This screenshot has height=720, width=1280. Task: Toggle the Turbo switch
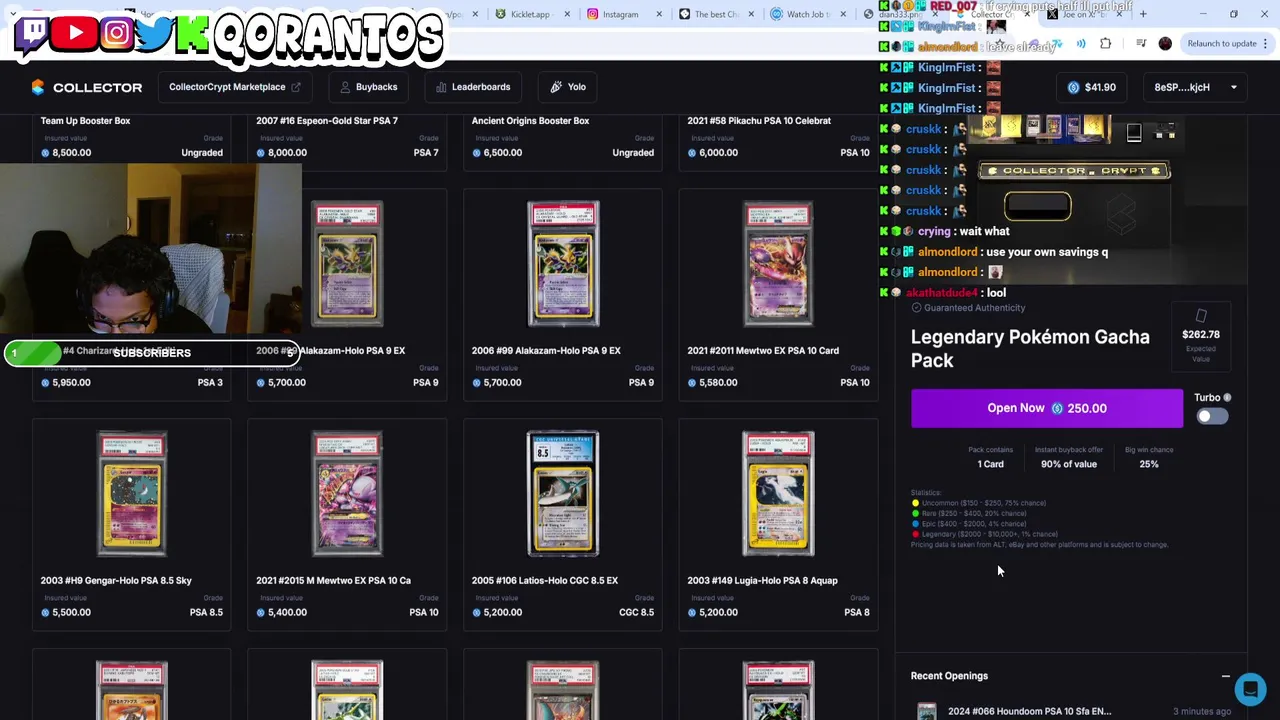(x=1212, y=416)
